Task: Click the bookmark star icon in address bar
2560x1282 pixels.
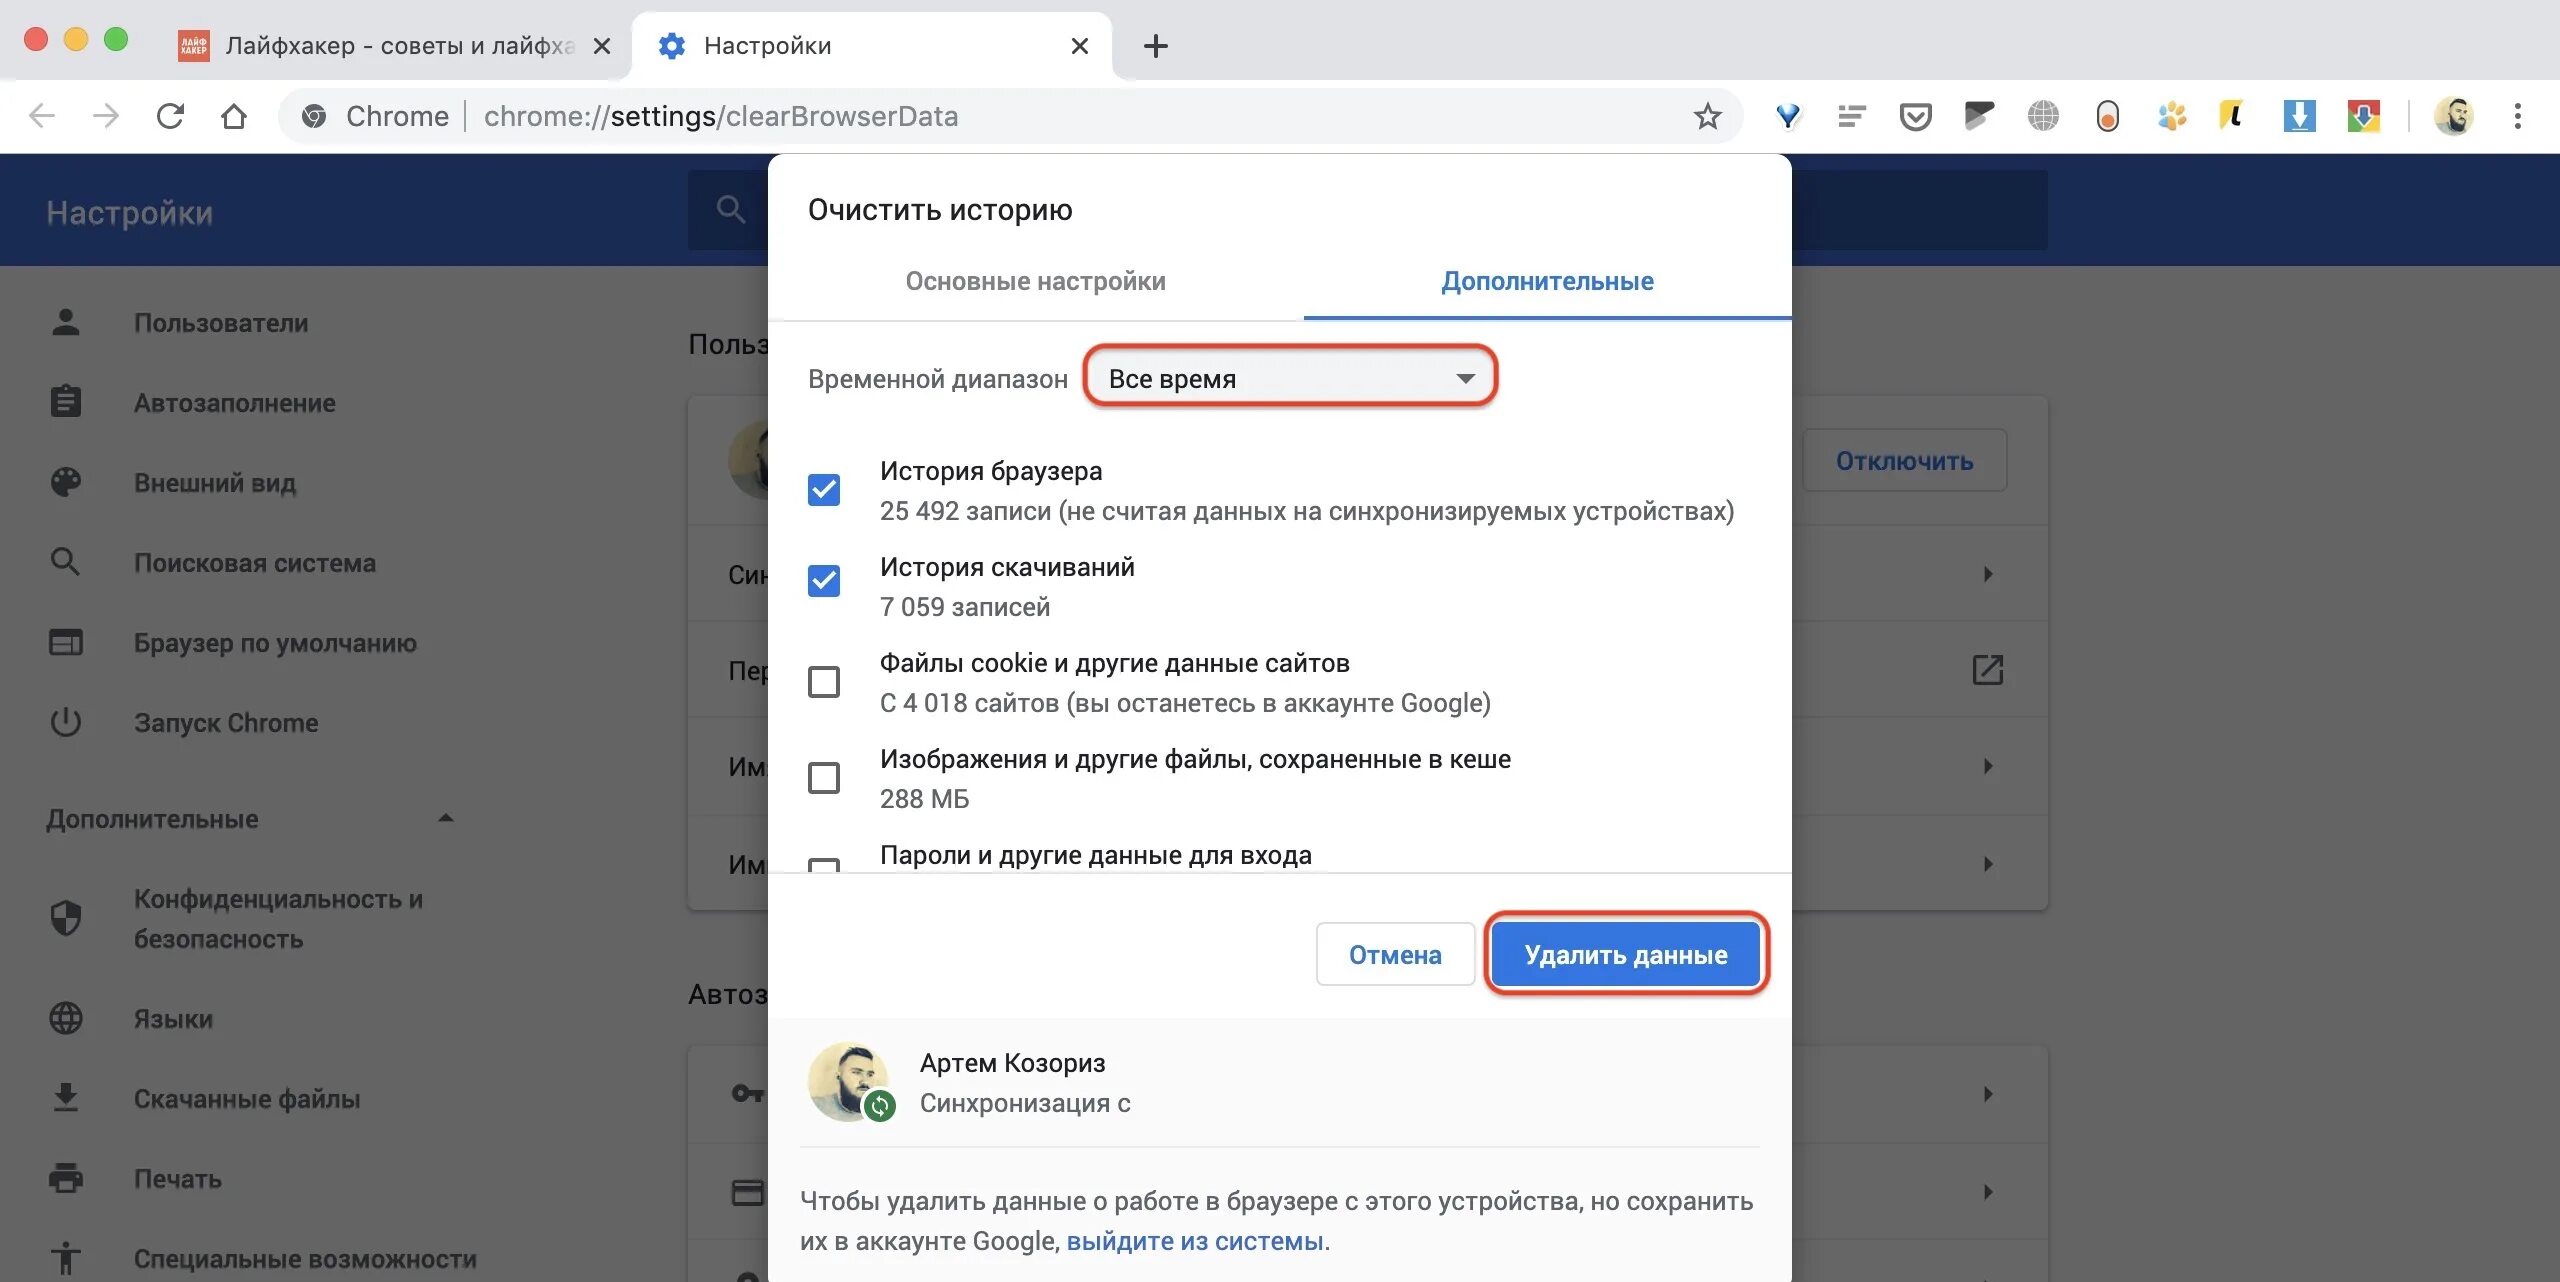Action: pos(1707,117)
